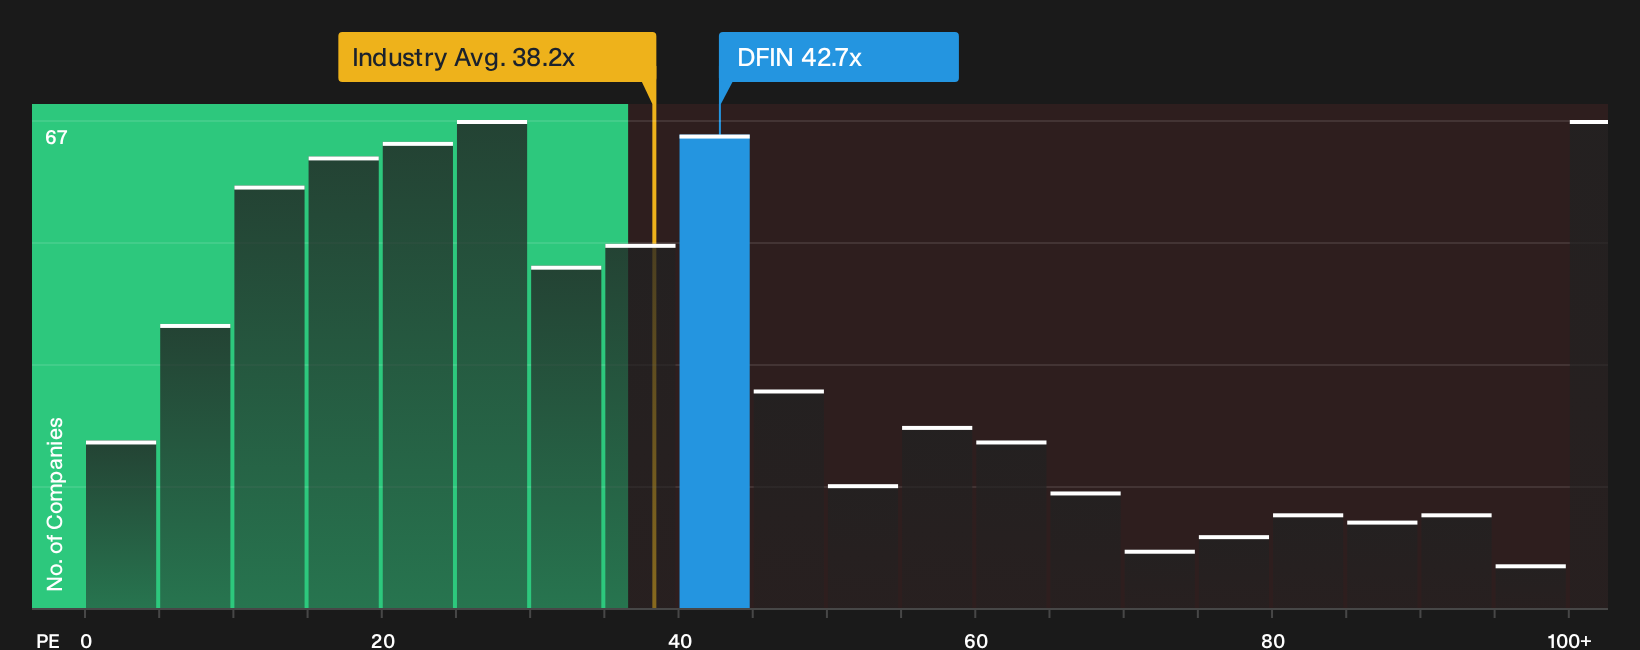
Task: Click the green bar for PE 5-10
Action: (195, 466)
